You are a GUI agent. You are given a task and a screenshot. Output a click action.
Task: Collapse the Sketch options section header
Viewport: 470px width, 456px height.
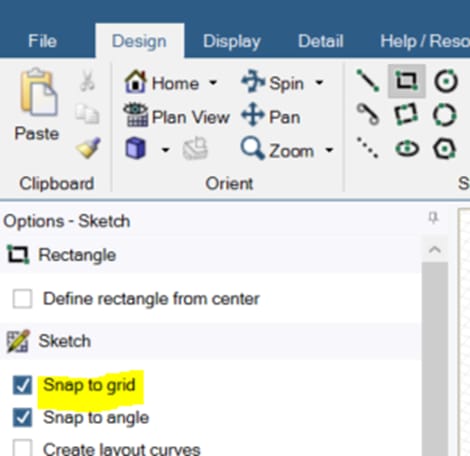pos(211,341)
